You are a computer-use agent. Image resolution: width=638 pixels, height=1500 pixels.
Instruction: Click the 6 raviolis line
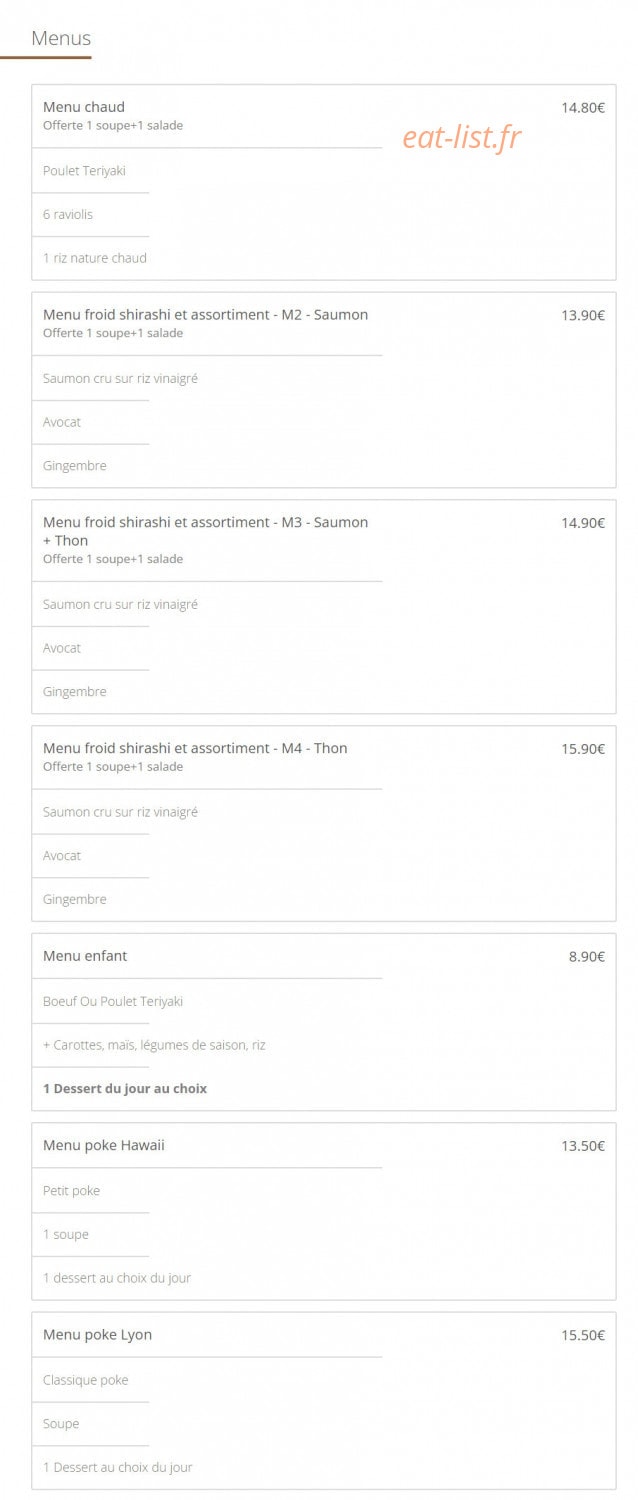(68, 214)
